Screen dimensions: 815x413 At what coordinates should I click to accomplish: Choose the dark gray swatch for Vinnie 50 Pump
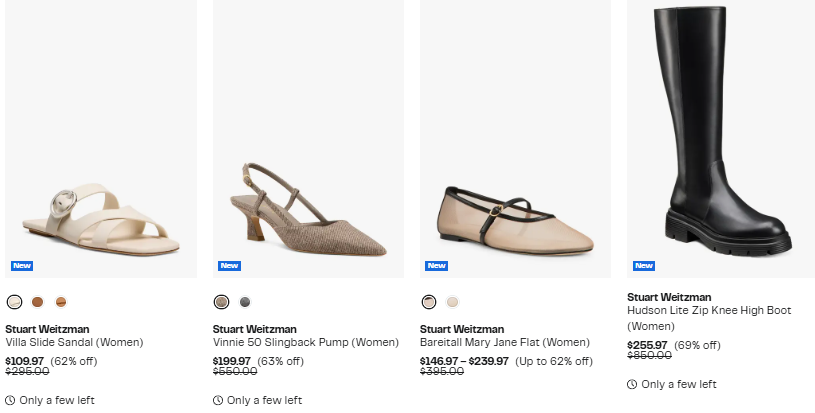pos(245,302)
